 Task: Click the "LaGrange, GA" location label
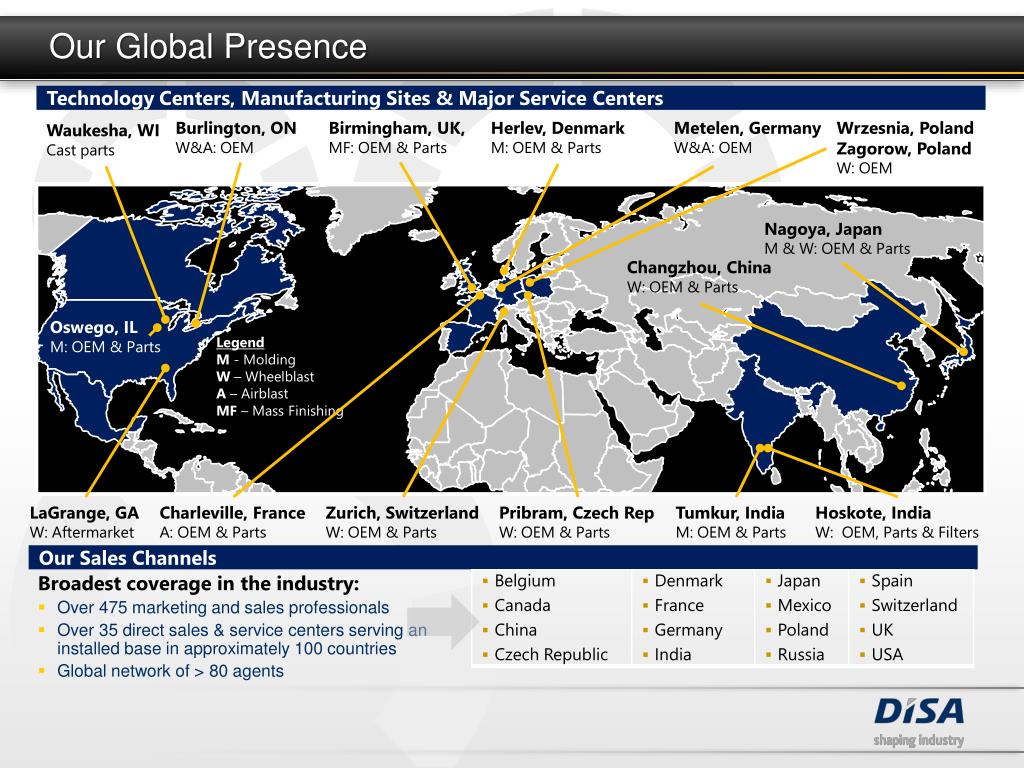pyautogui.click(x=84, y=513)
